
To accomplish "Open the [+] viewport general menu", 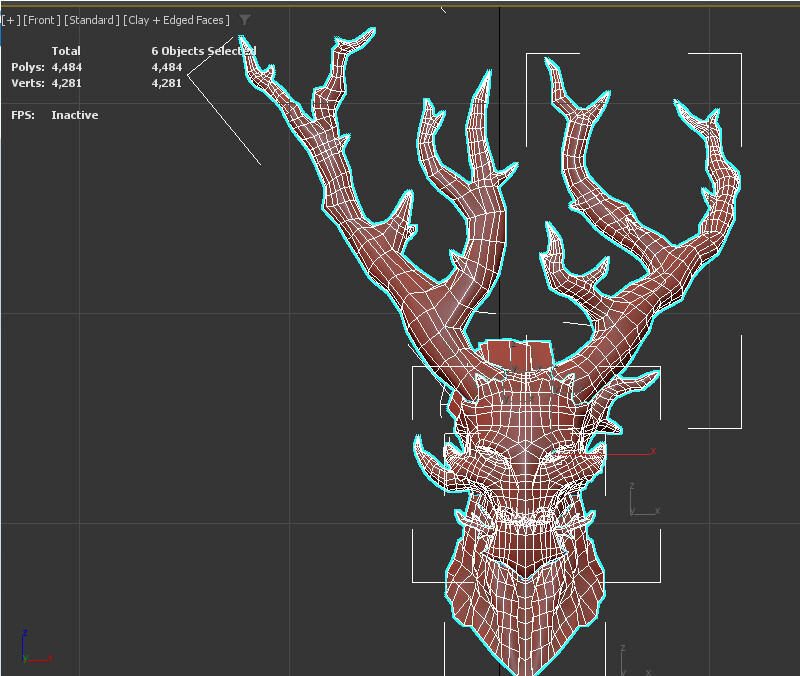I will coord(10,20).
